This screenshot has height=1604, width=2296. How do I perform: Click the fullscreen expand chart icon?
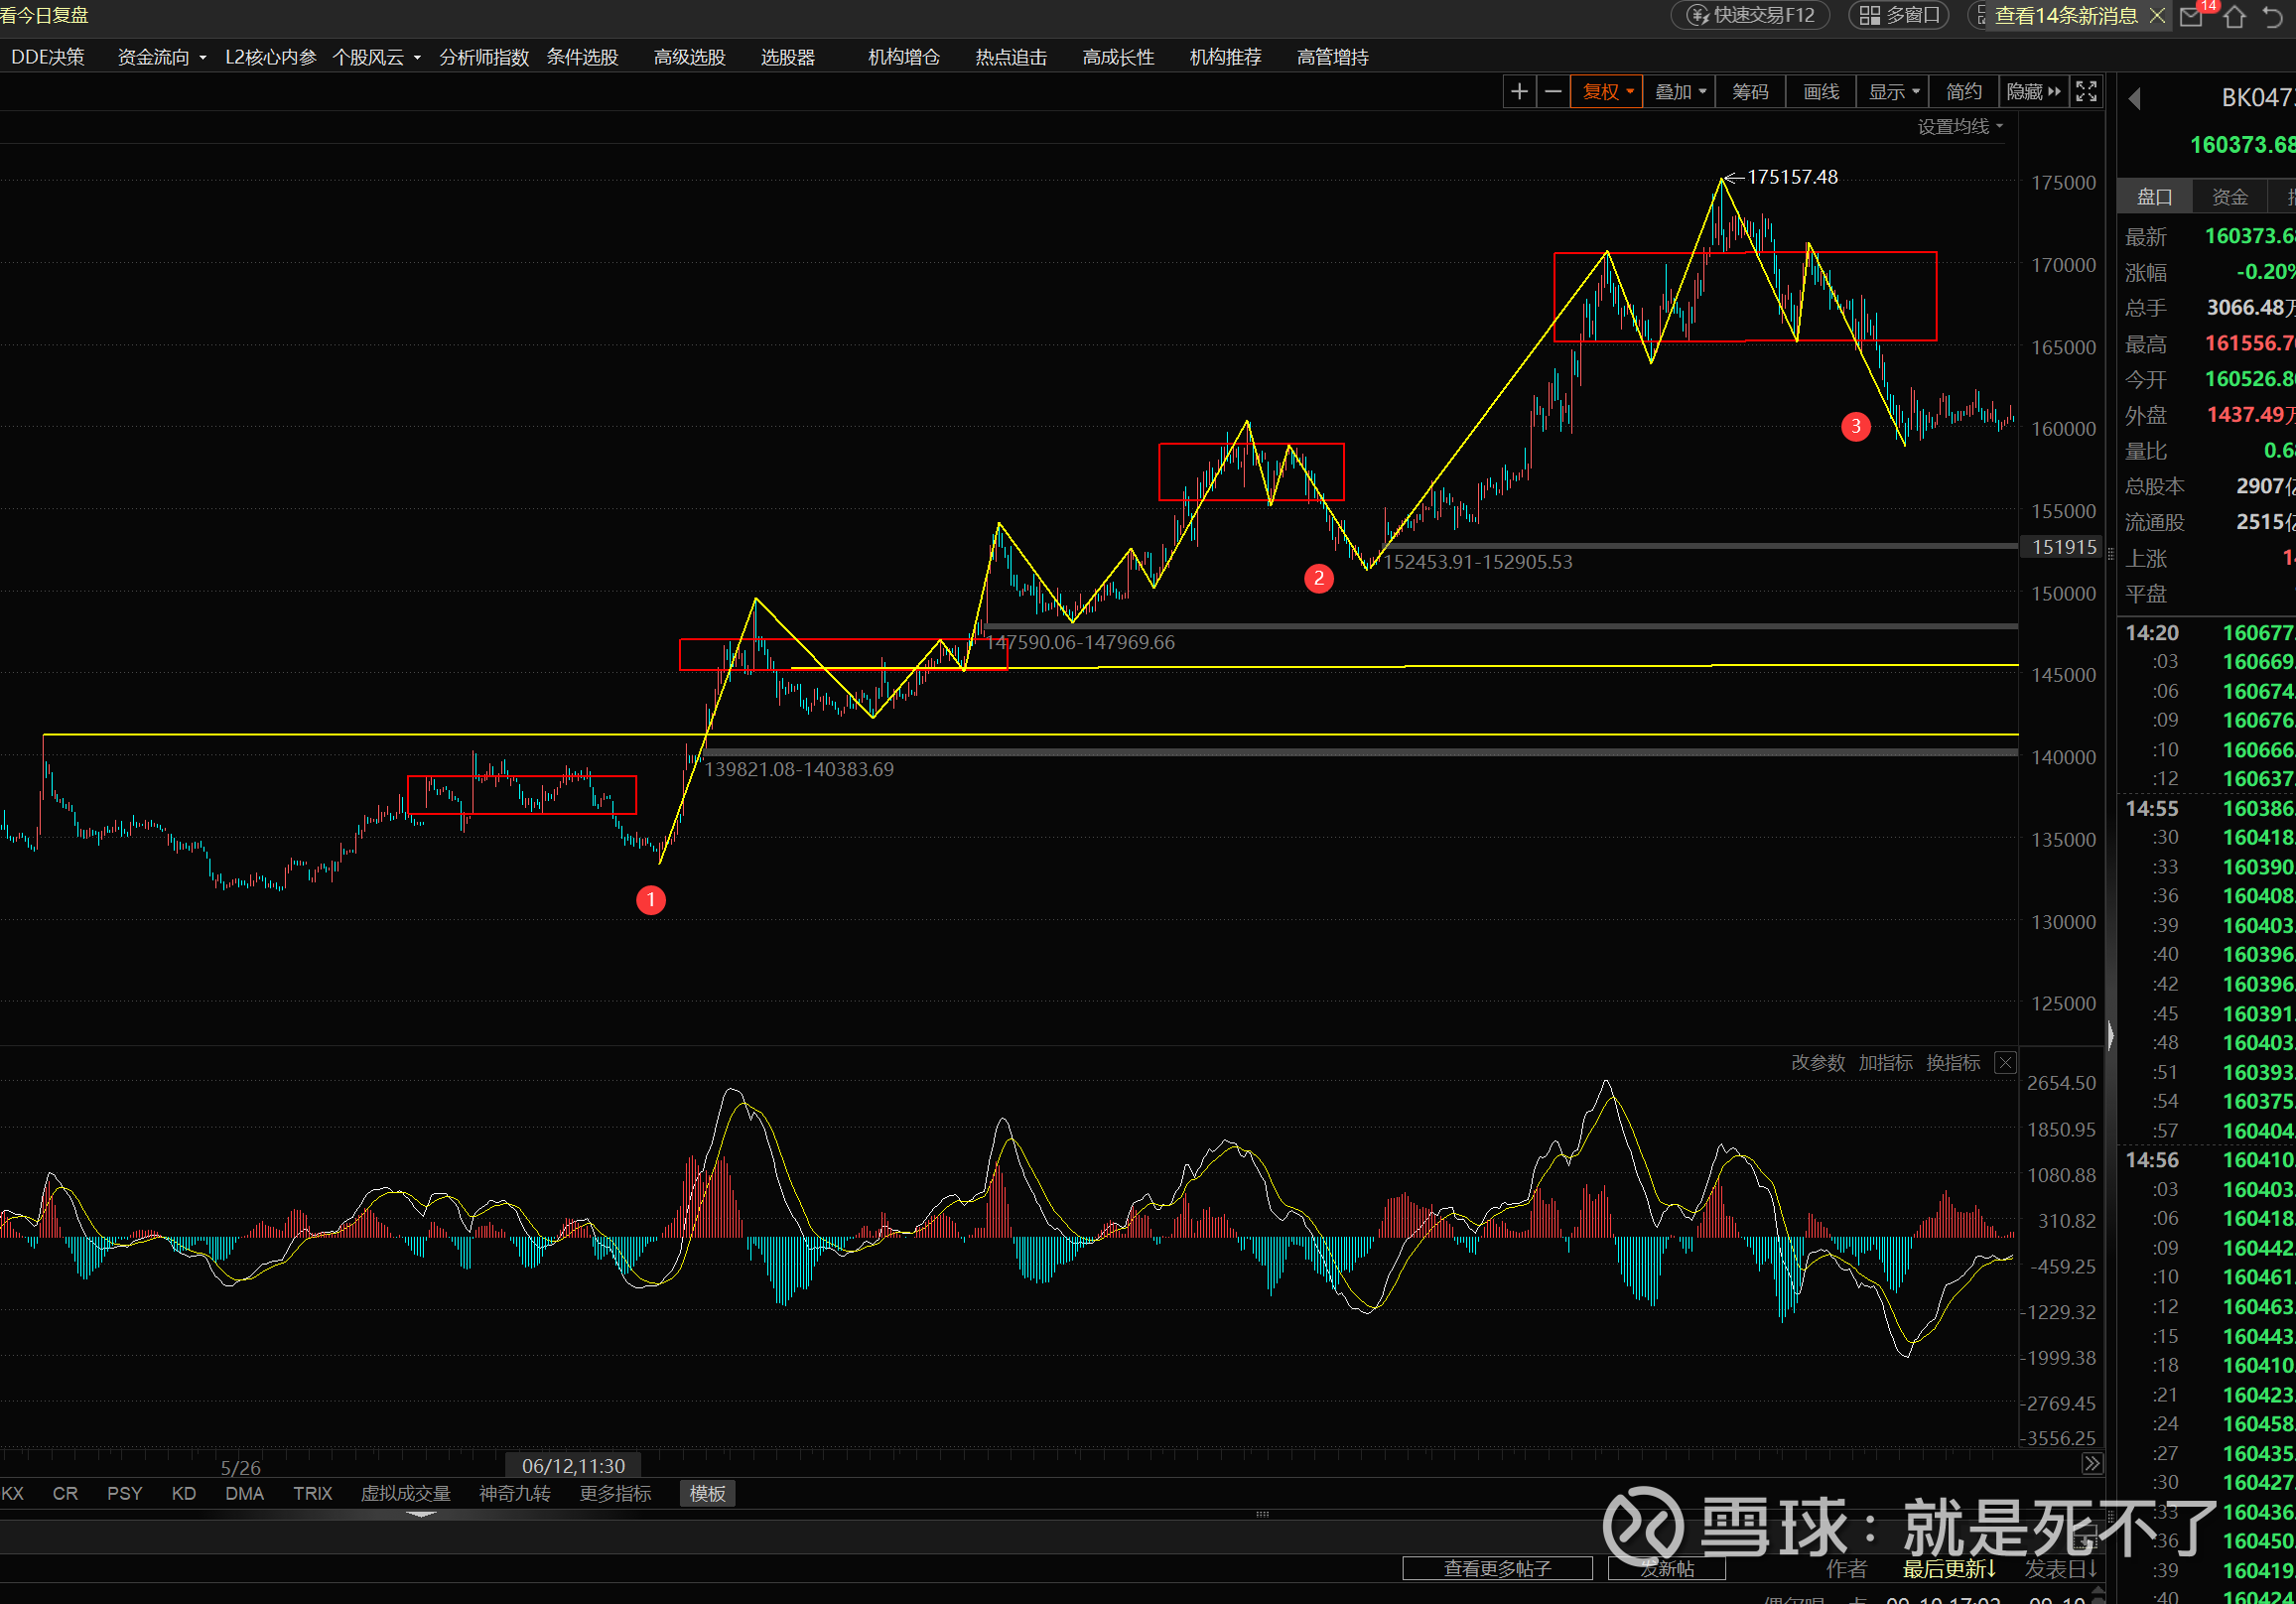(x=2086, y=92)
